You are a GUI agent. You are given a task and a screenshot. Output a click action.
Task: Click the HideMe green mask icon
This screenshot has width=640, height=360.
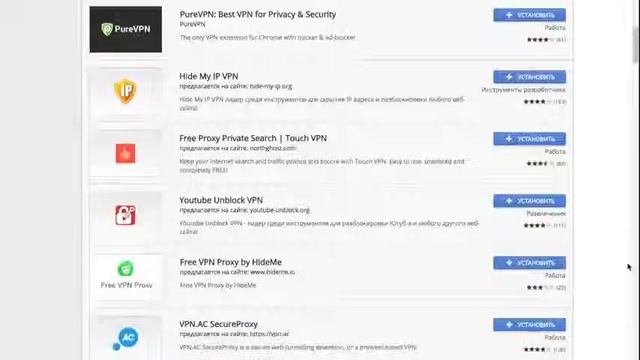pyautogui.click(x=126, y=269)
